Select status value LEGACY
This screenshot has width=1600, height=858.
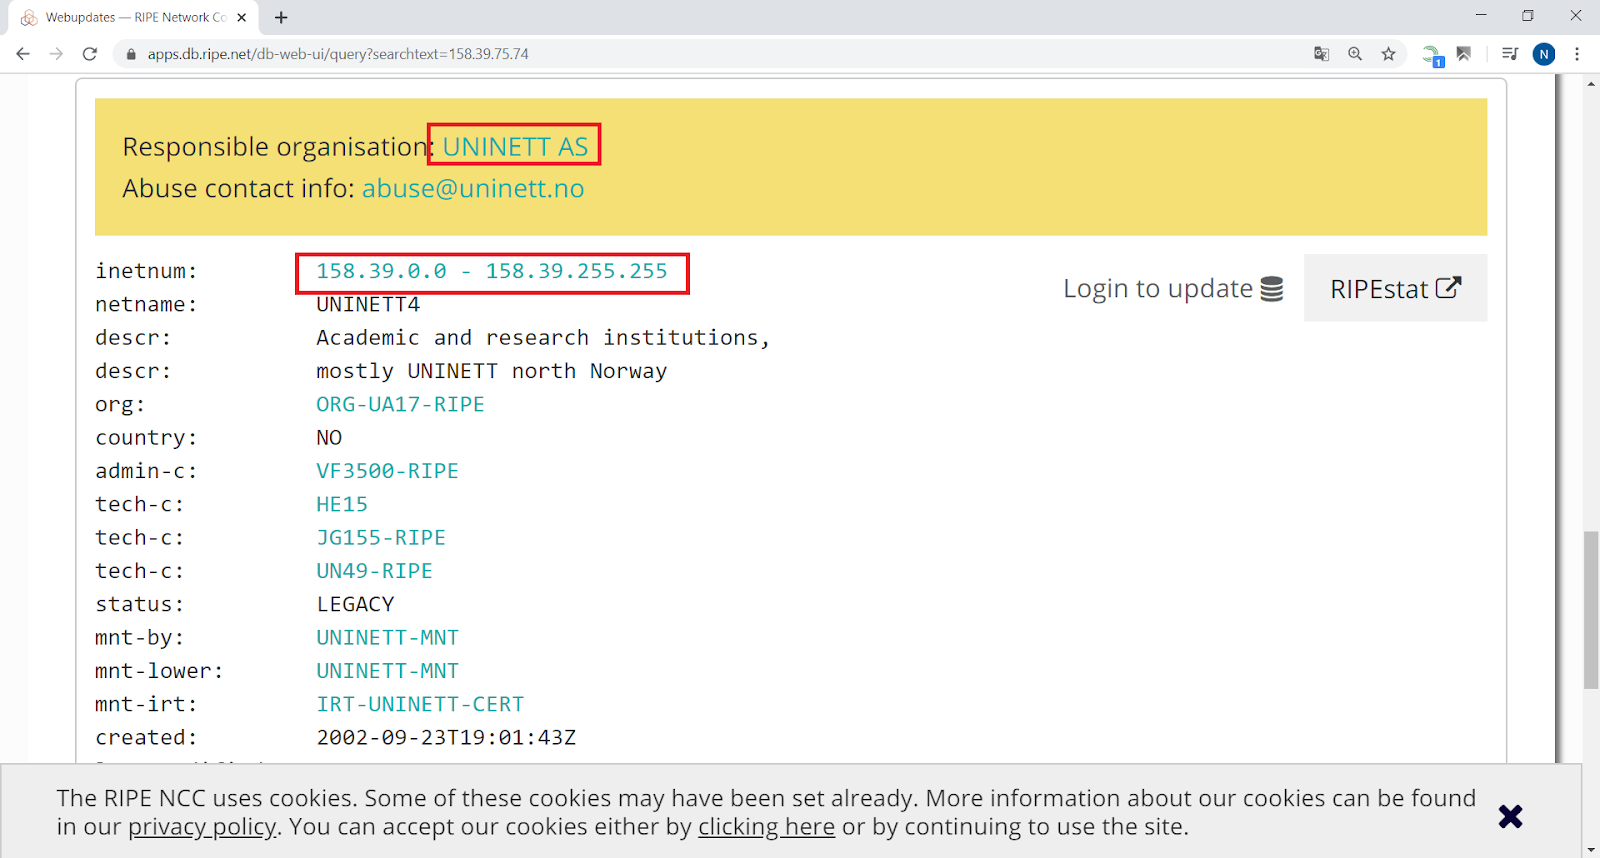tap(355, 604)
